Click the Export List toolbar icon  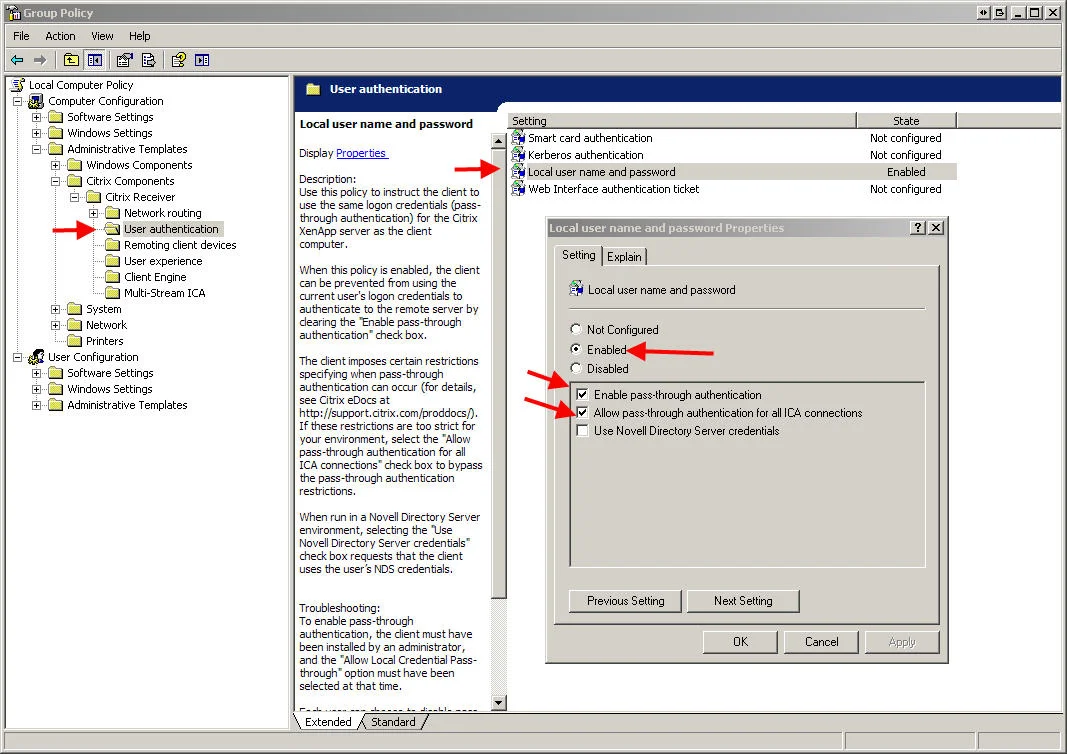(148, 60)
